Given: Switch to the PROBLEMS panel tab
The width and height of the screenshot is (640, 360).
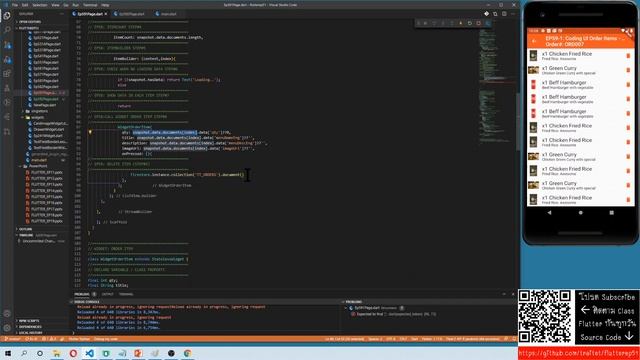Looking at the screenshot, I should [x=82, y=294].
